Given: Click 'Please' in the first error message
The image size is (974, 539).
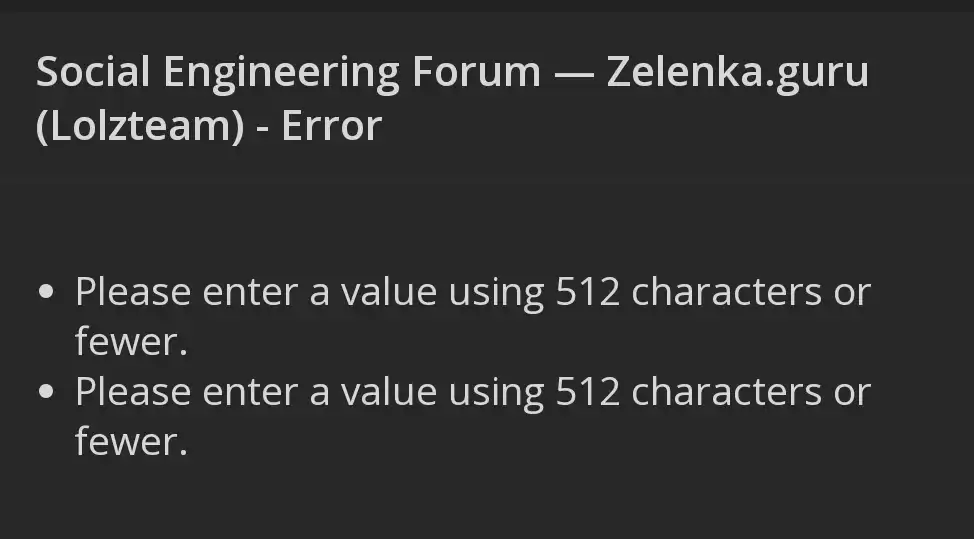Looking at the screenshot, I should pyautogui.click(x=133, y=292).
